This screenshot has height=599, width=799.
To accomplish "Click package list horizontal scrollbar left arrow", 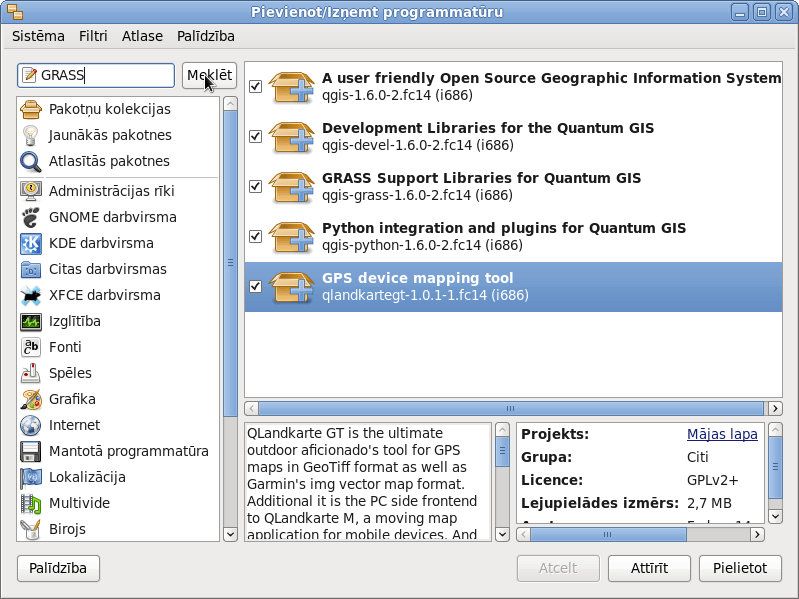I will tap(251, 409).
